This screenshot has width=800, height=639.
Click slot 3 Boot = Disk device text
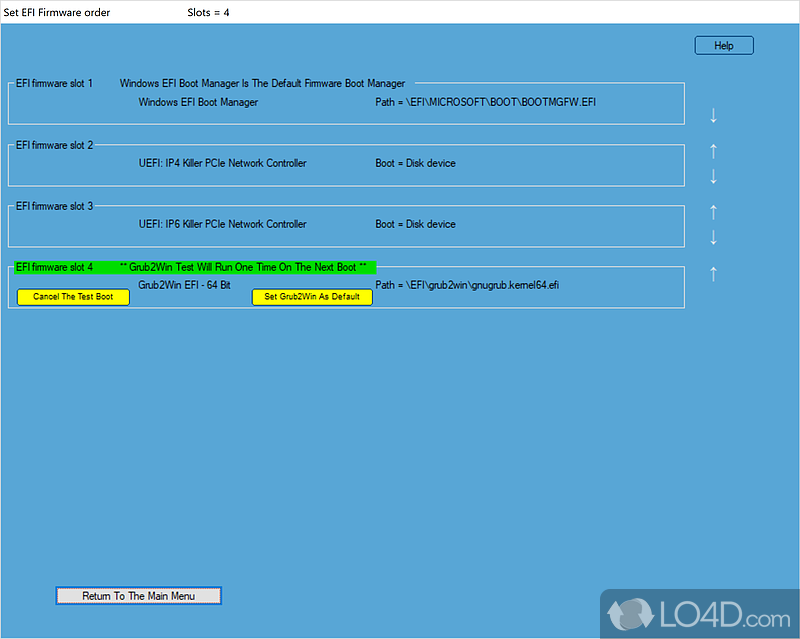[x=415, y=224]
